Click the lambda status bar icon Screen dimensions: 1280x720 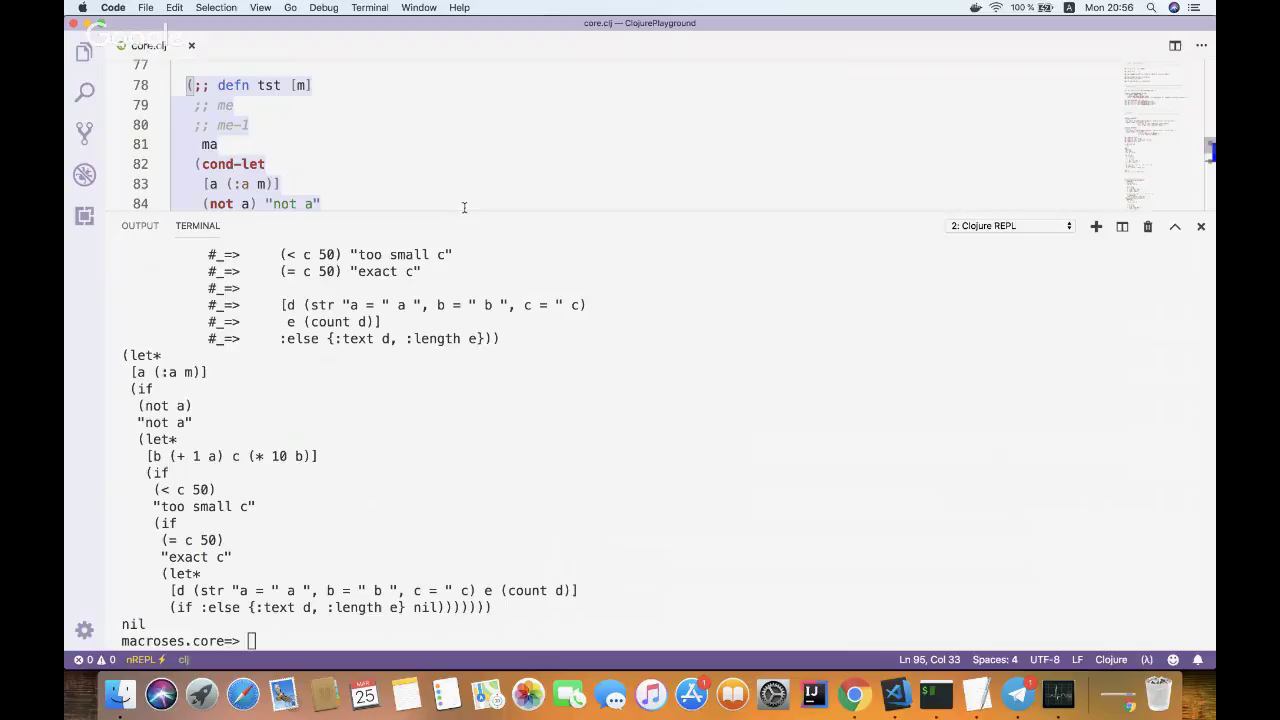click(x=1147, y=660)
